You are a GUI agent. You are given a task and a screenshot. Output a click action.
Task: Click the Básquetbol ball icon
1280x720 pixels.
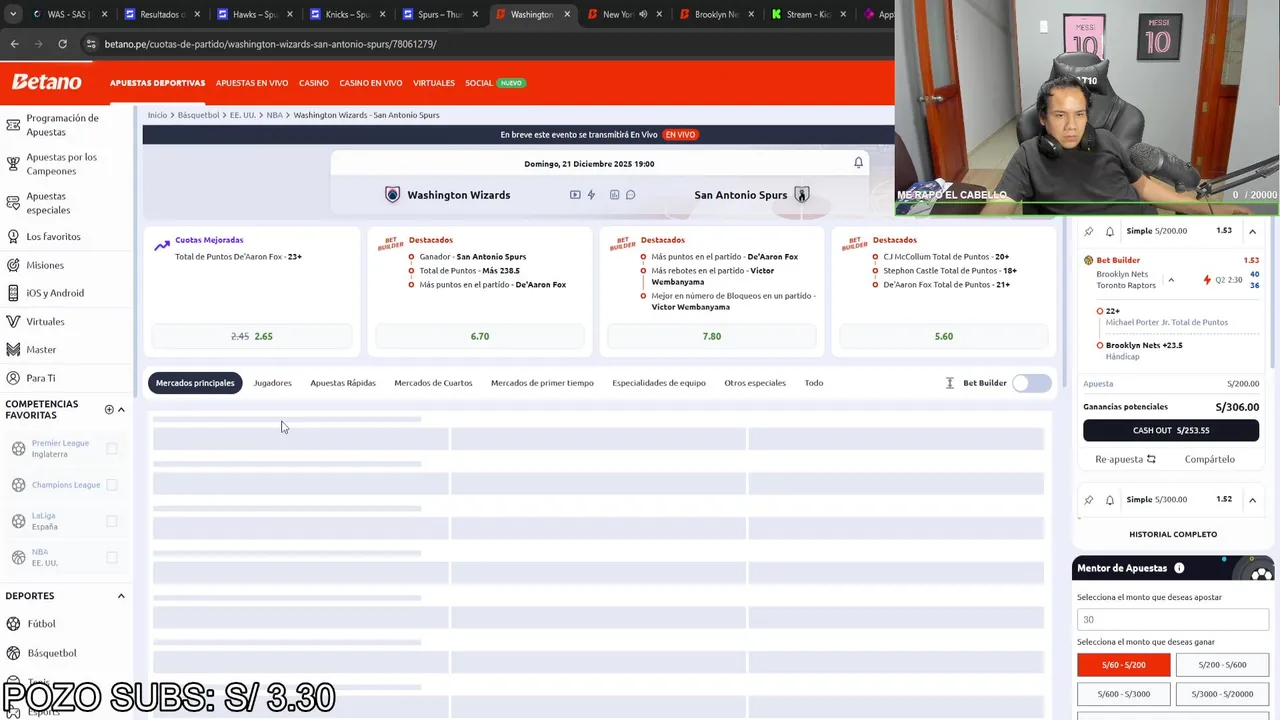[x=13, y=653]
